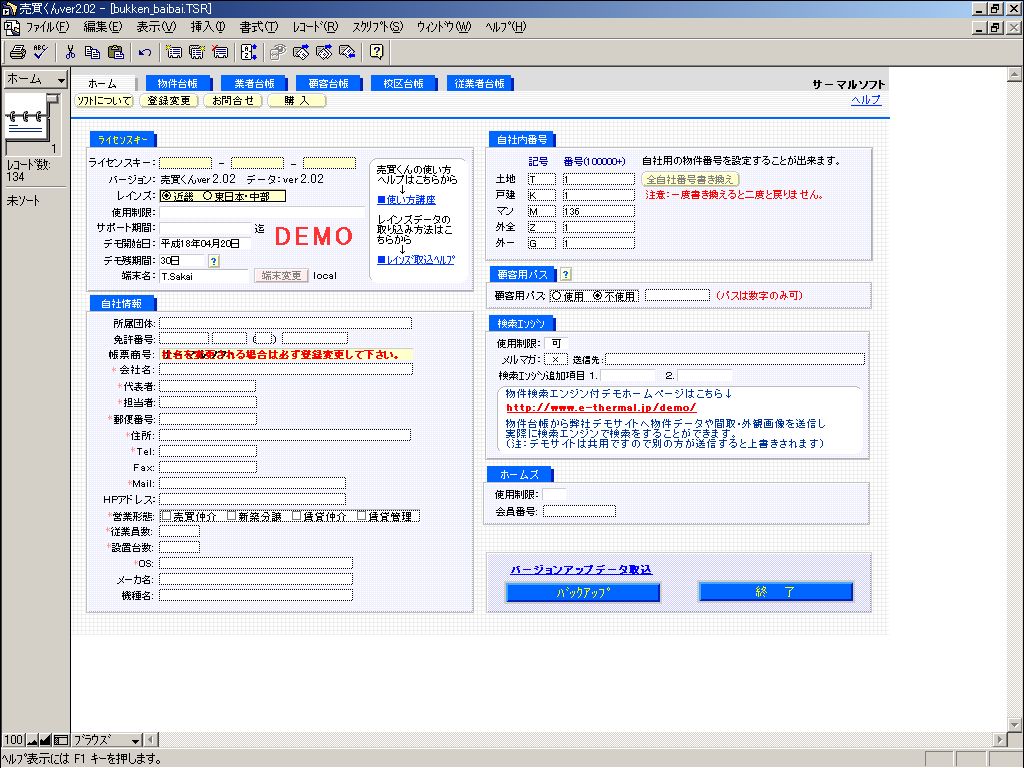Click the 会社名 input field
The width and height of the screenshot is (1024, 768).
pos(285,369)
